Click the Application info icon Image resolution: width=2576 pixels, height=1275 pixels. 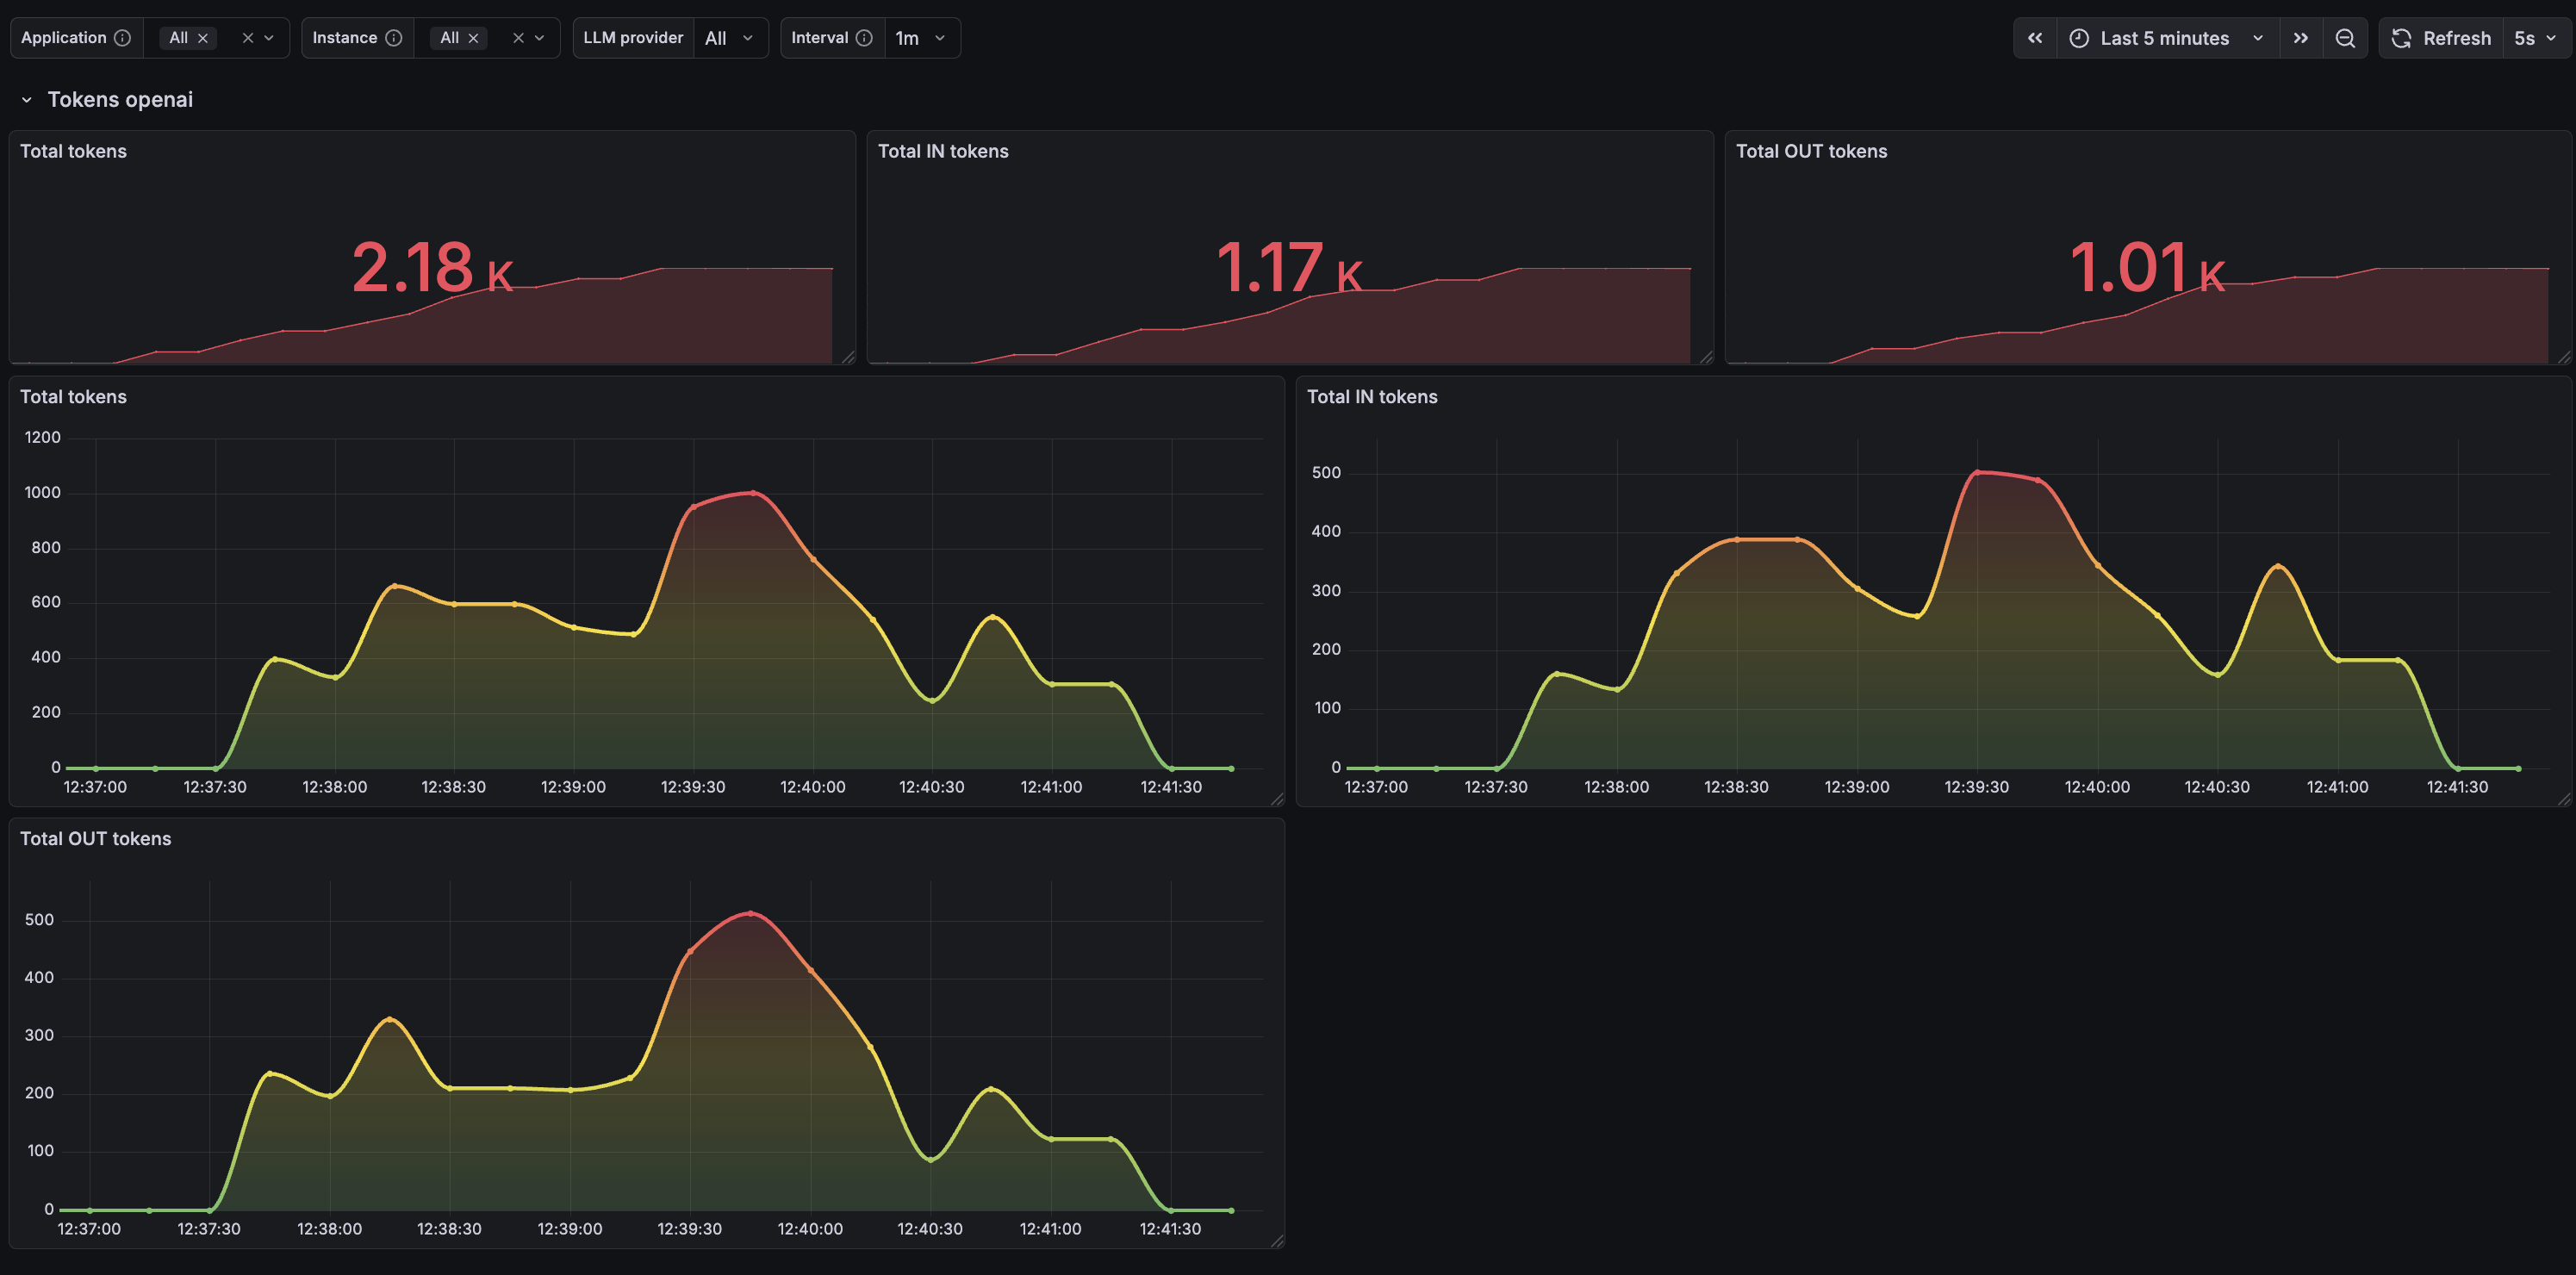(122, 38)
